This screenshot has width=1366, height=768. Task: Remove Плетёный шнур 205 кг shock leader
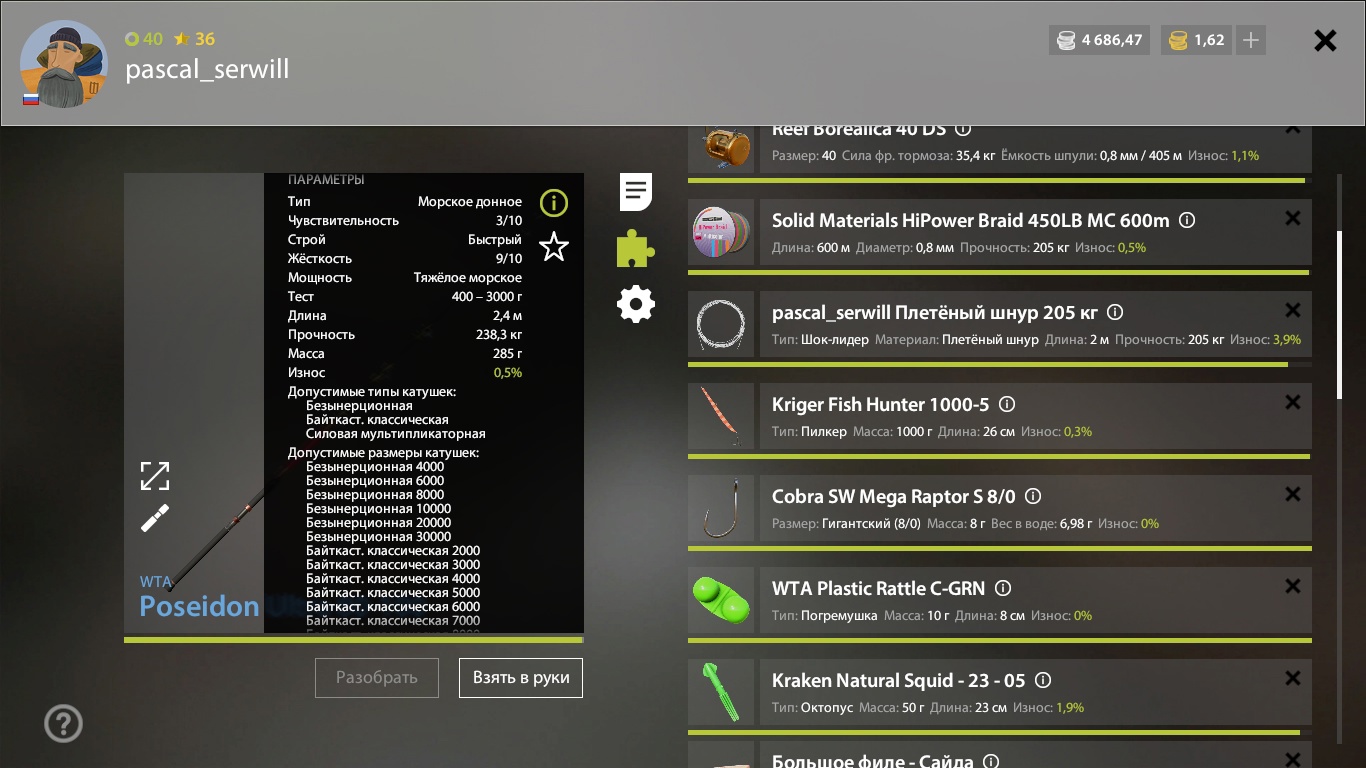pyautogui.click(x=1292, y=310)
